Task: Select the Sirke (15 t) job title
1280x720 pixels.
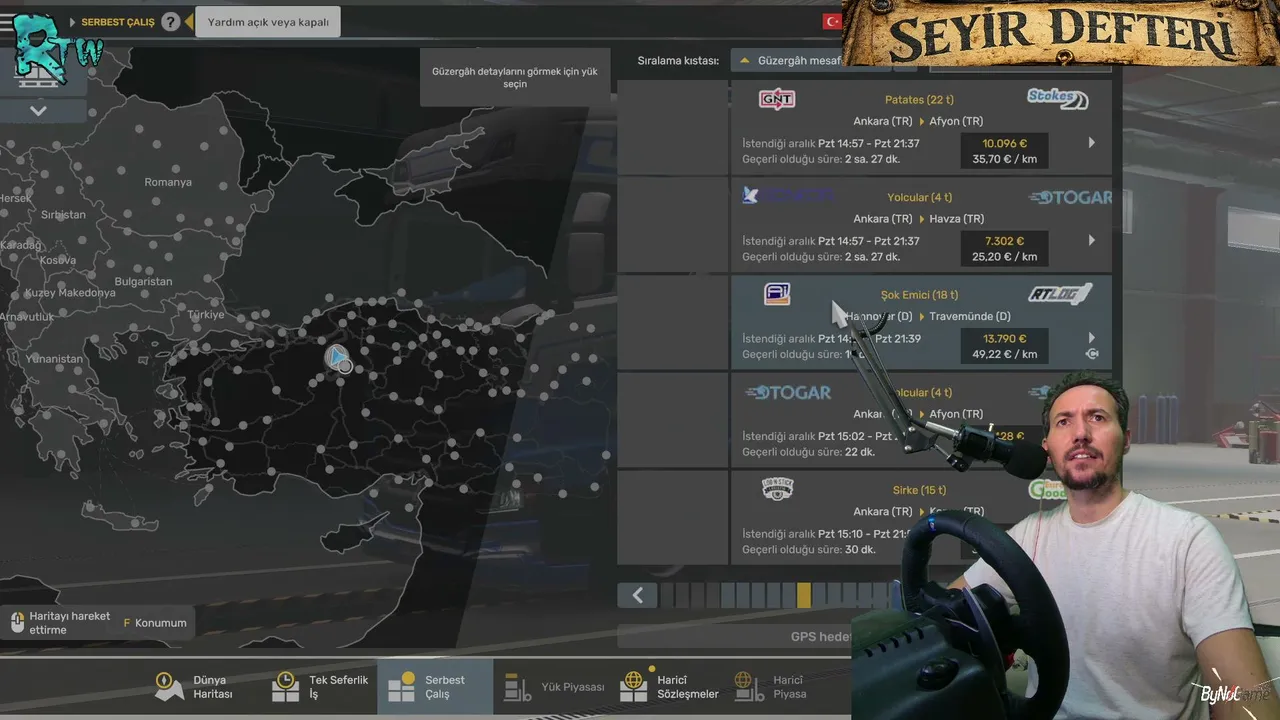Action: tap(919, 490)
